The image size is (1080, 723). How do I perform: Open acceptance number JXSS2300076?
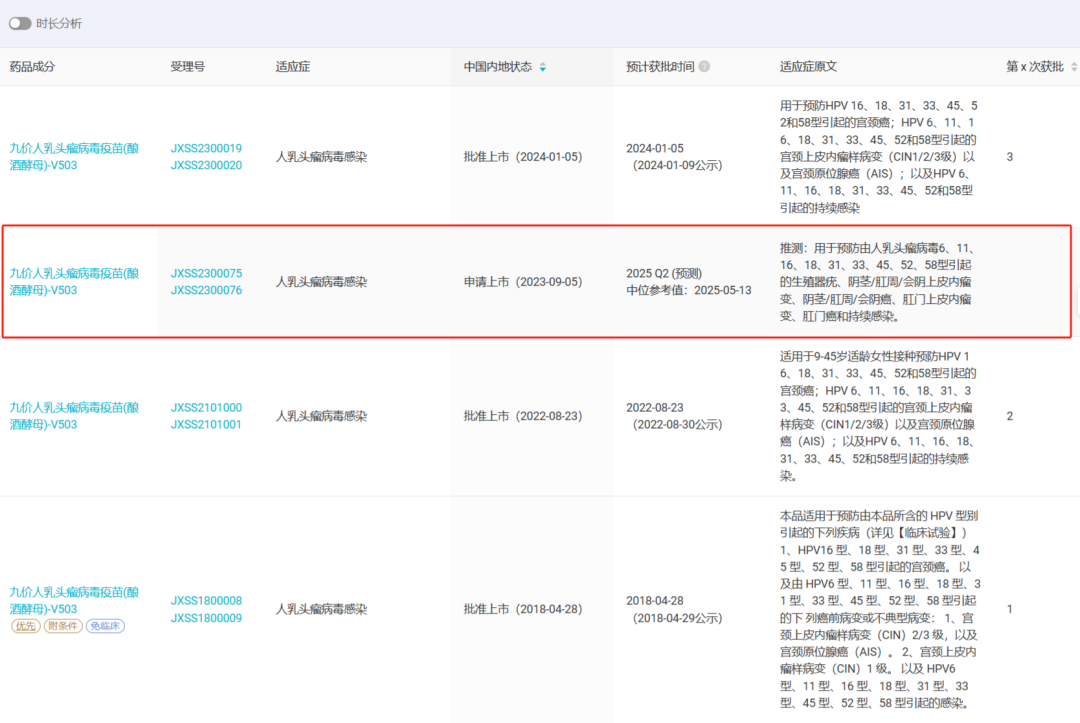click(x=206, y=290)
